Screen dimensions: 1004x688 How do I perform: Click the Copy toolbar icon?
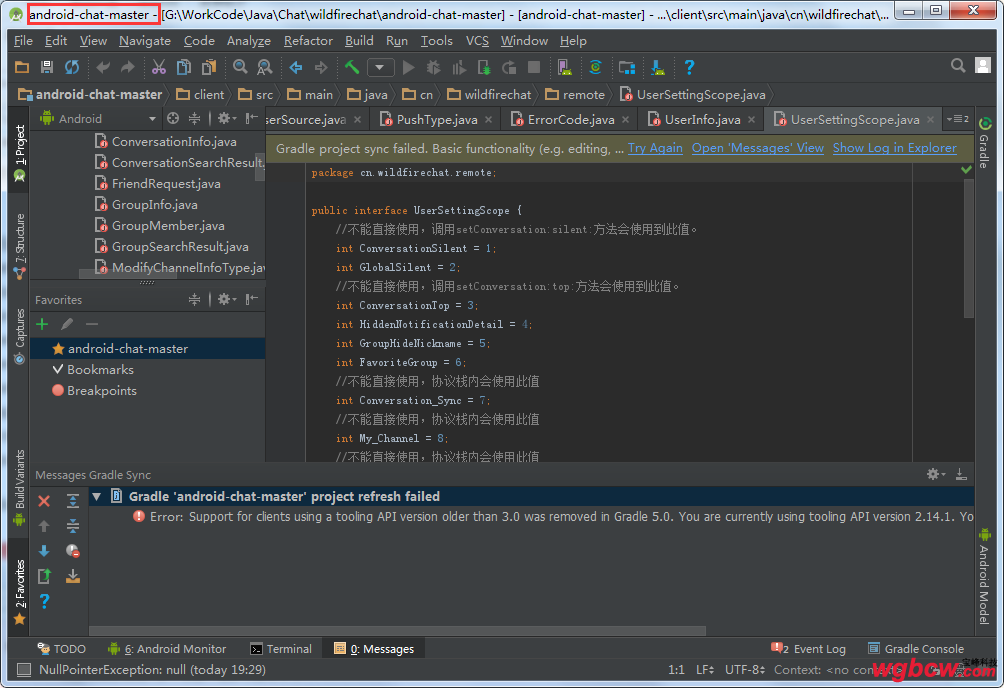tap(184, 67)
